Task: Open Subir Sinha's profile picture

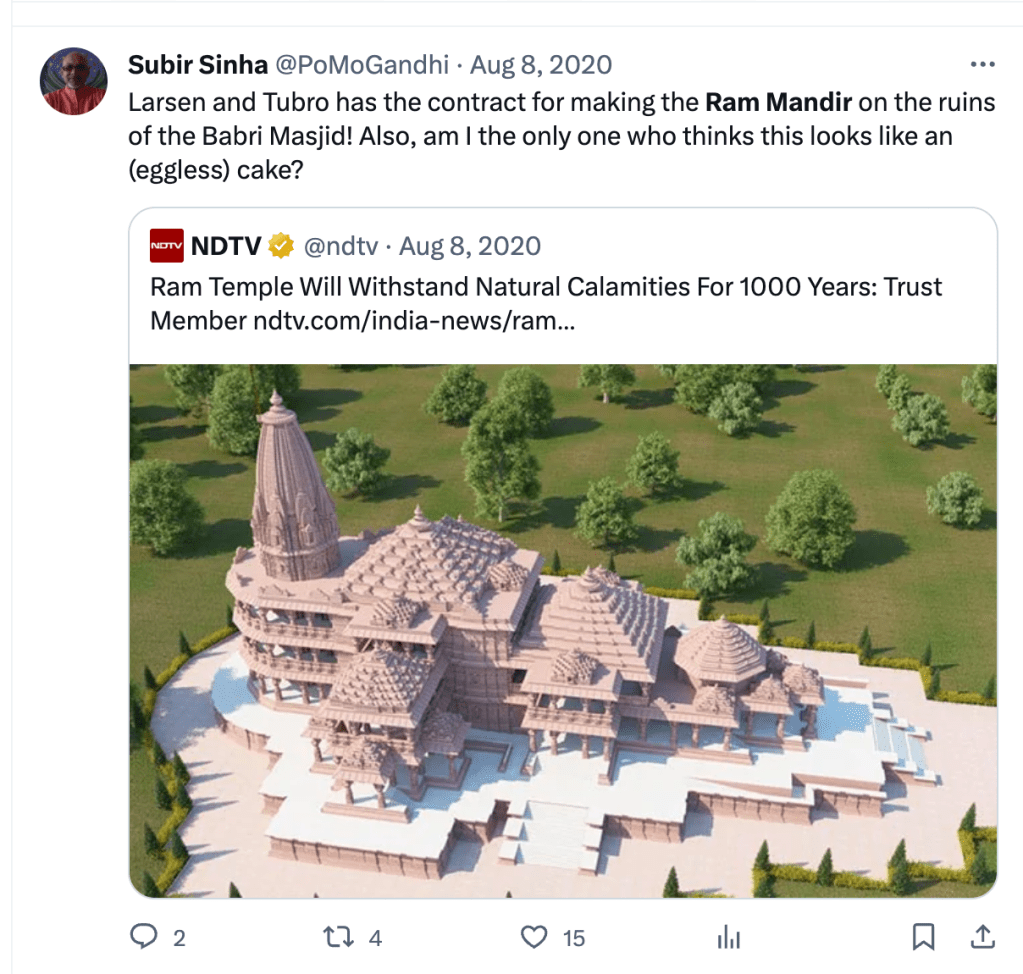Action: [x=73, y=81]
